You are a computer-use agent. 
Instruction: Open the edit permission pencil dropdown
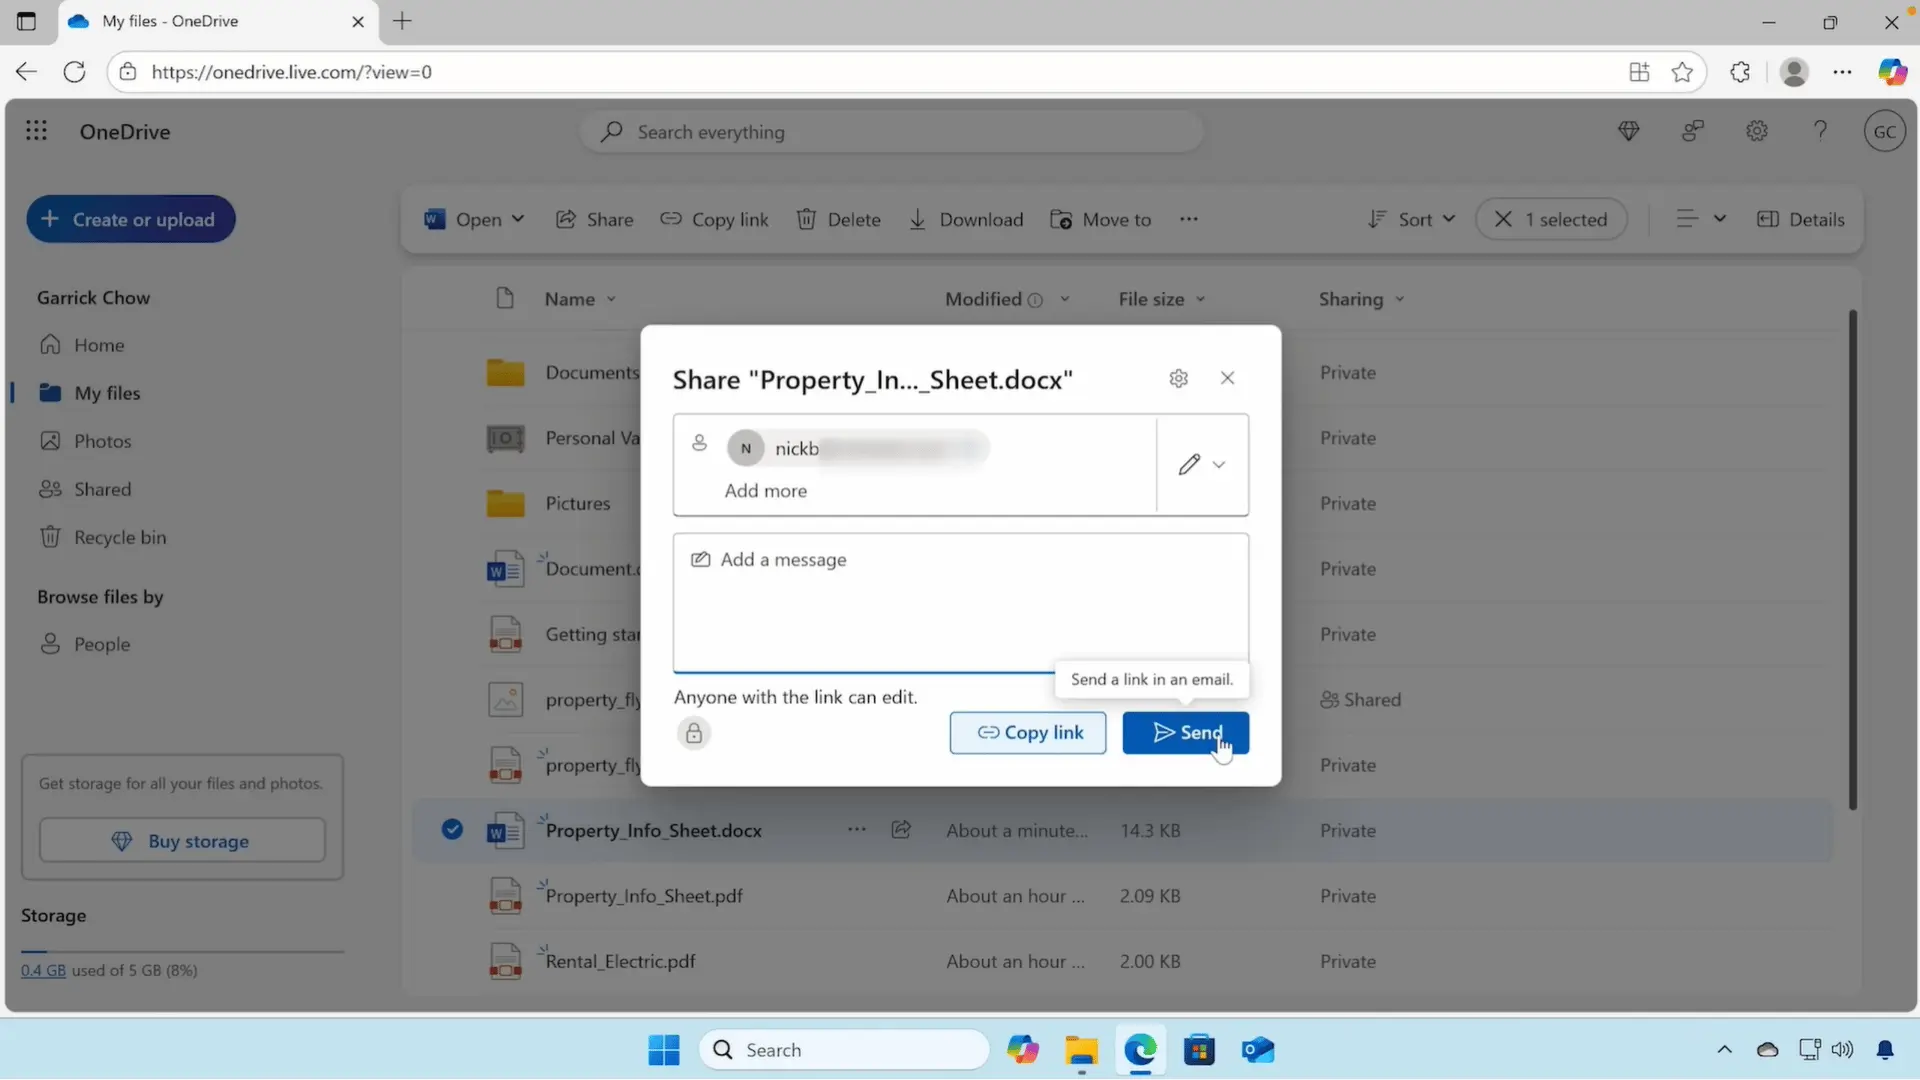click(x=1202, y=465)
